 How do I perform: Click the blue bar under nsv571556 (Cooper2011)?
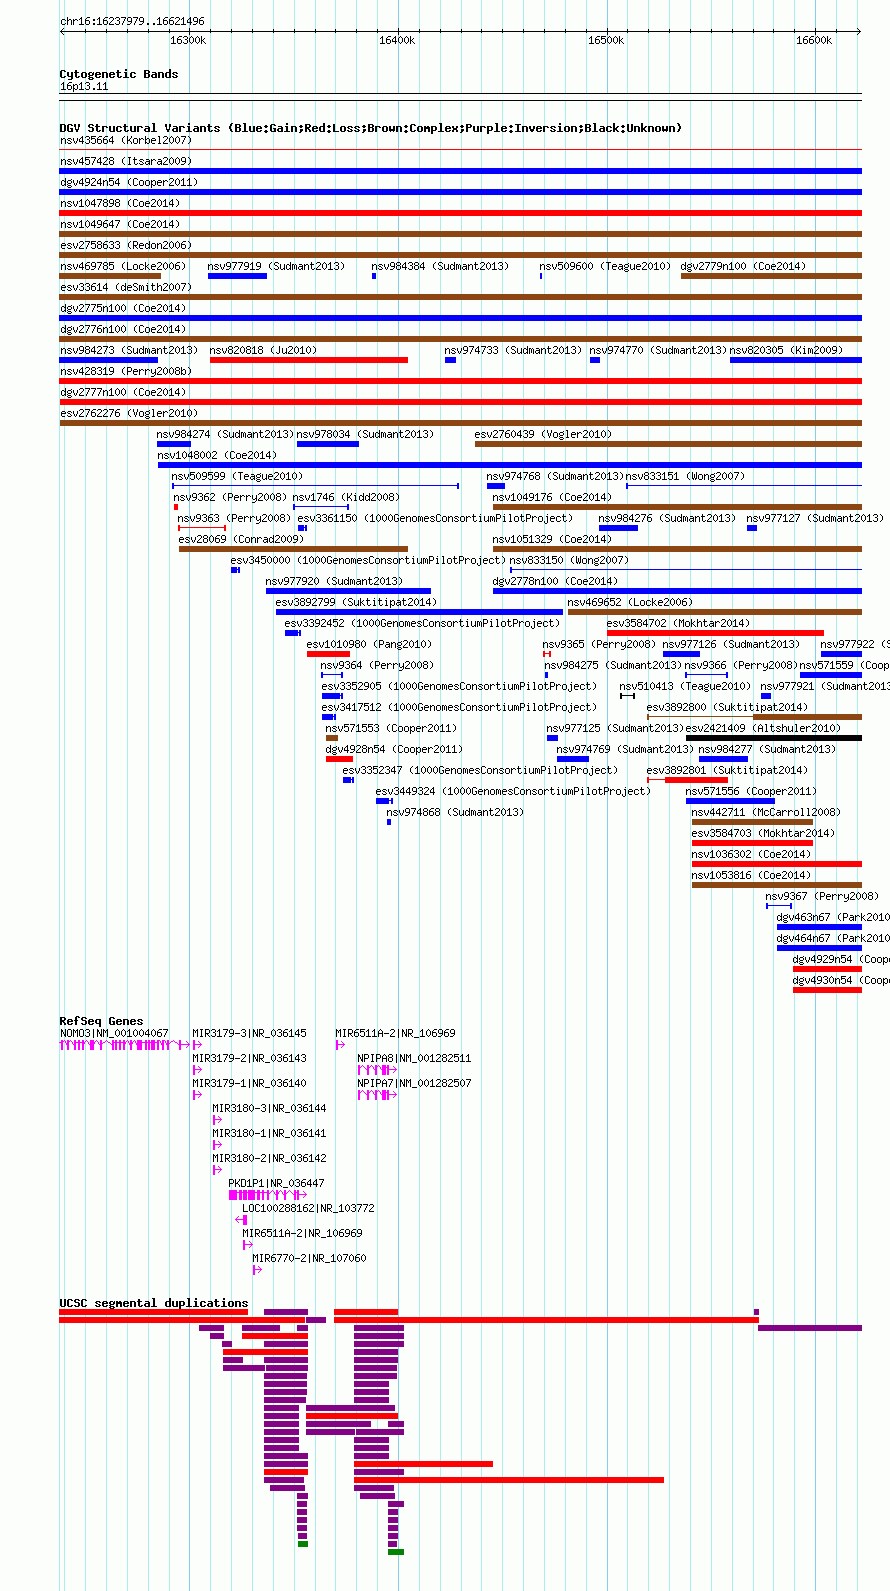[730, 801]
